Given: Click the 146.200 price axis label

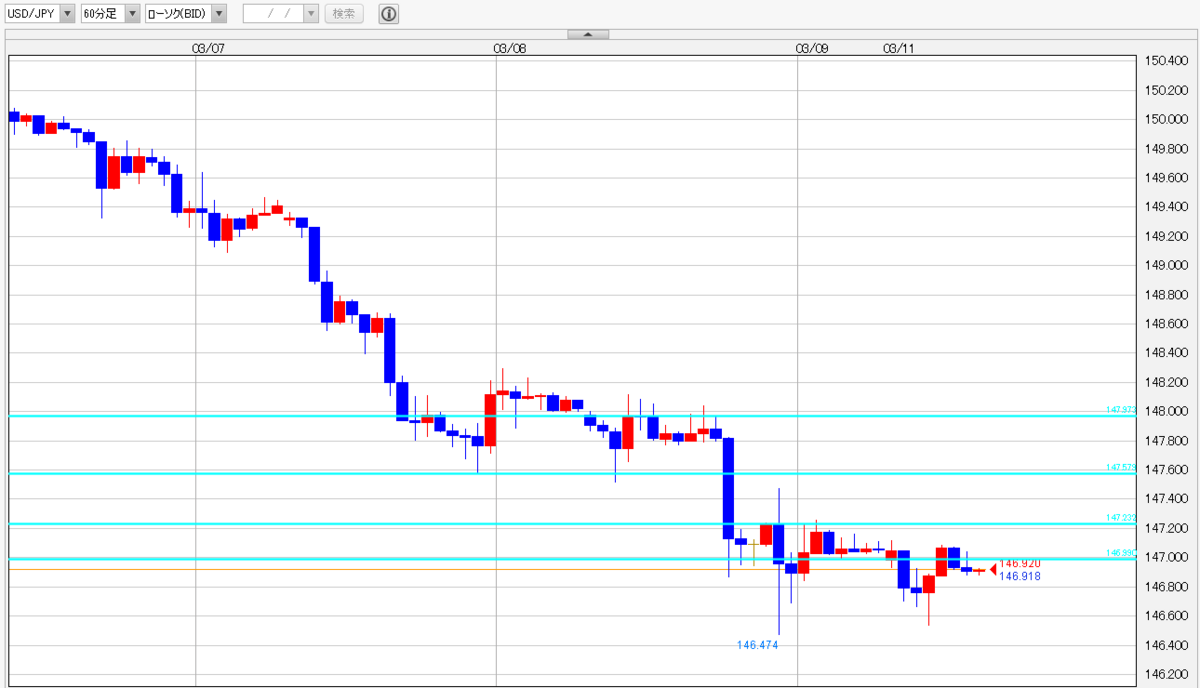Looking at the screenshot, I should [1165, 674].
